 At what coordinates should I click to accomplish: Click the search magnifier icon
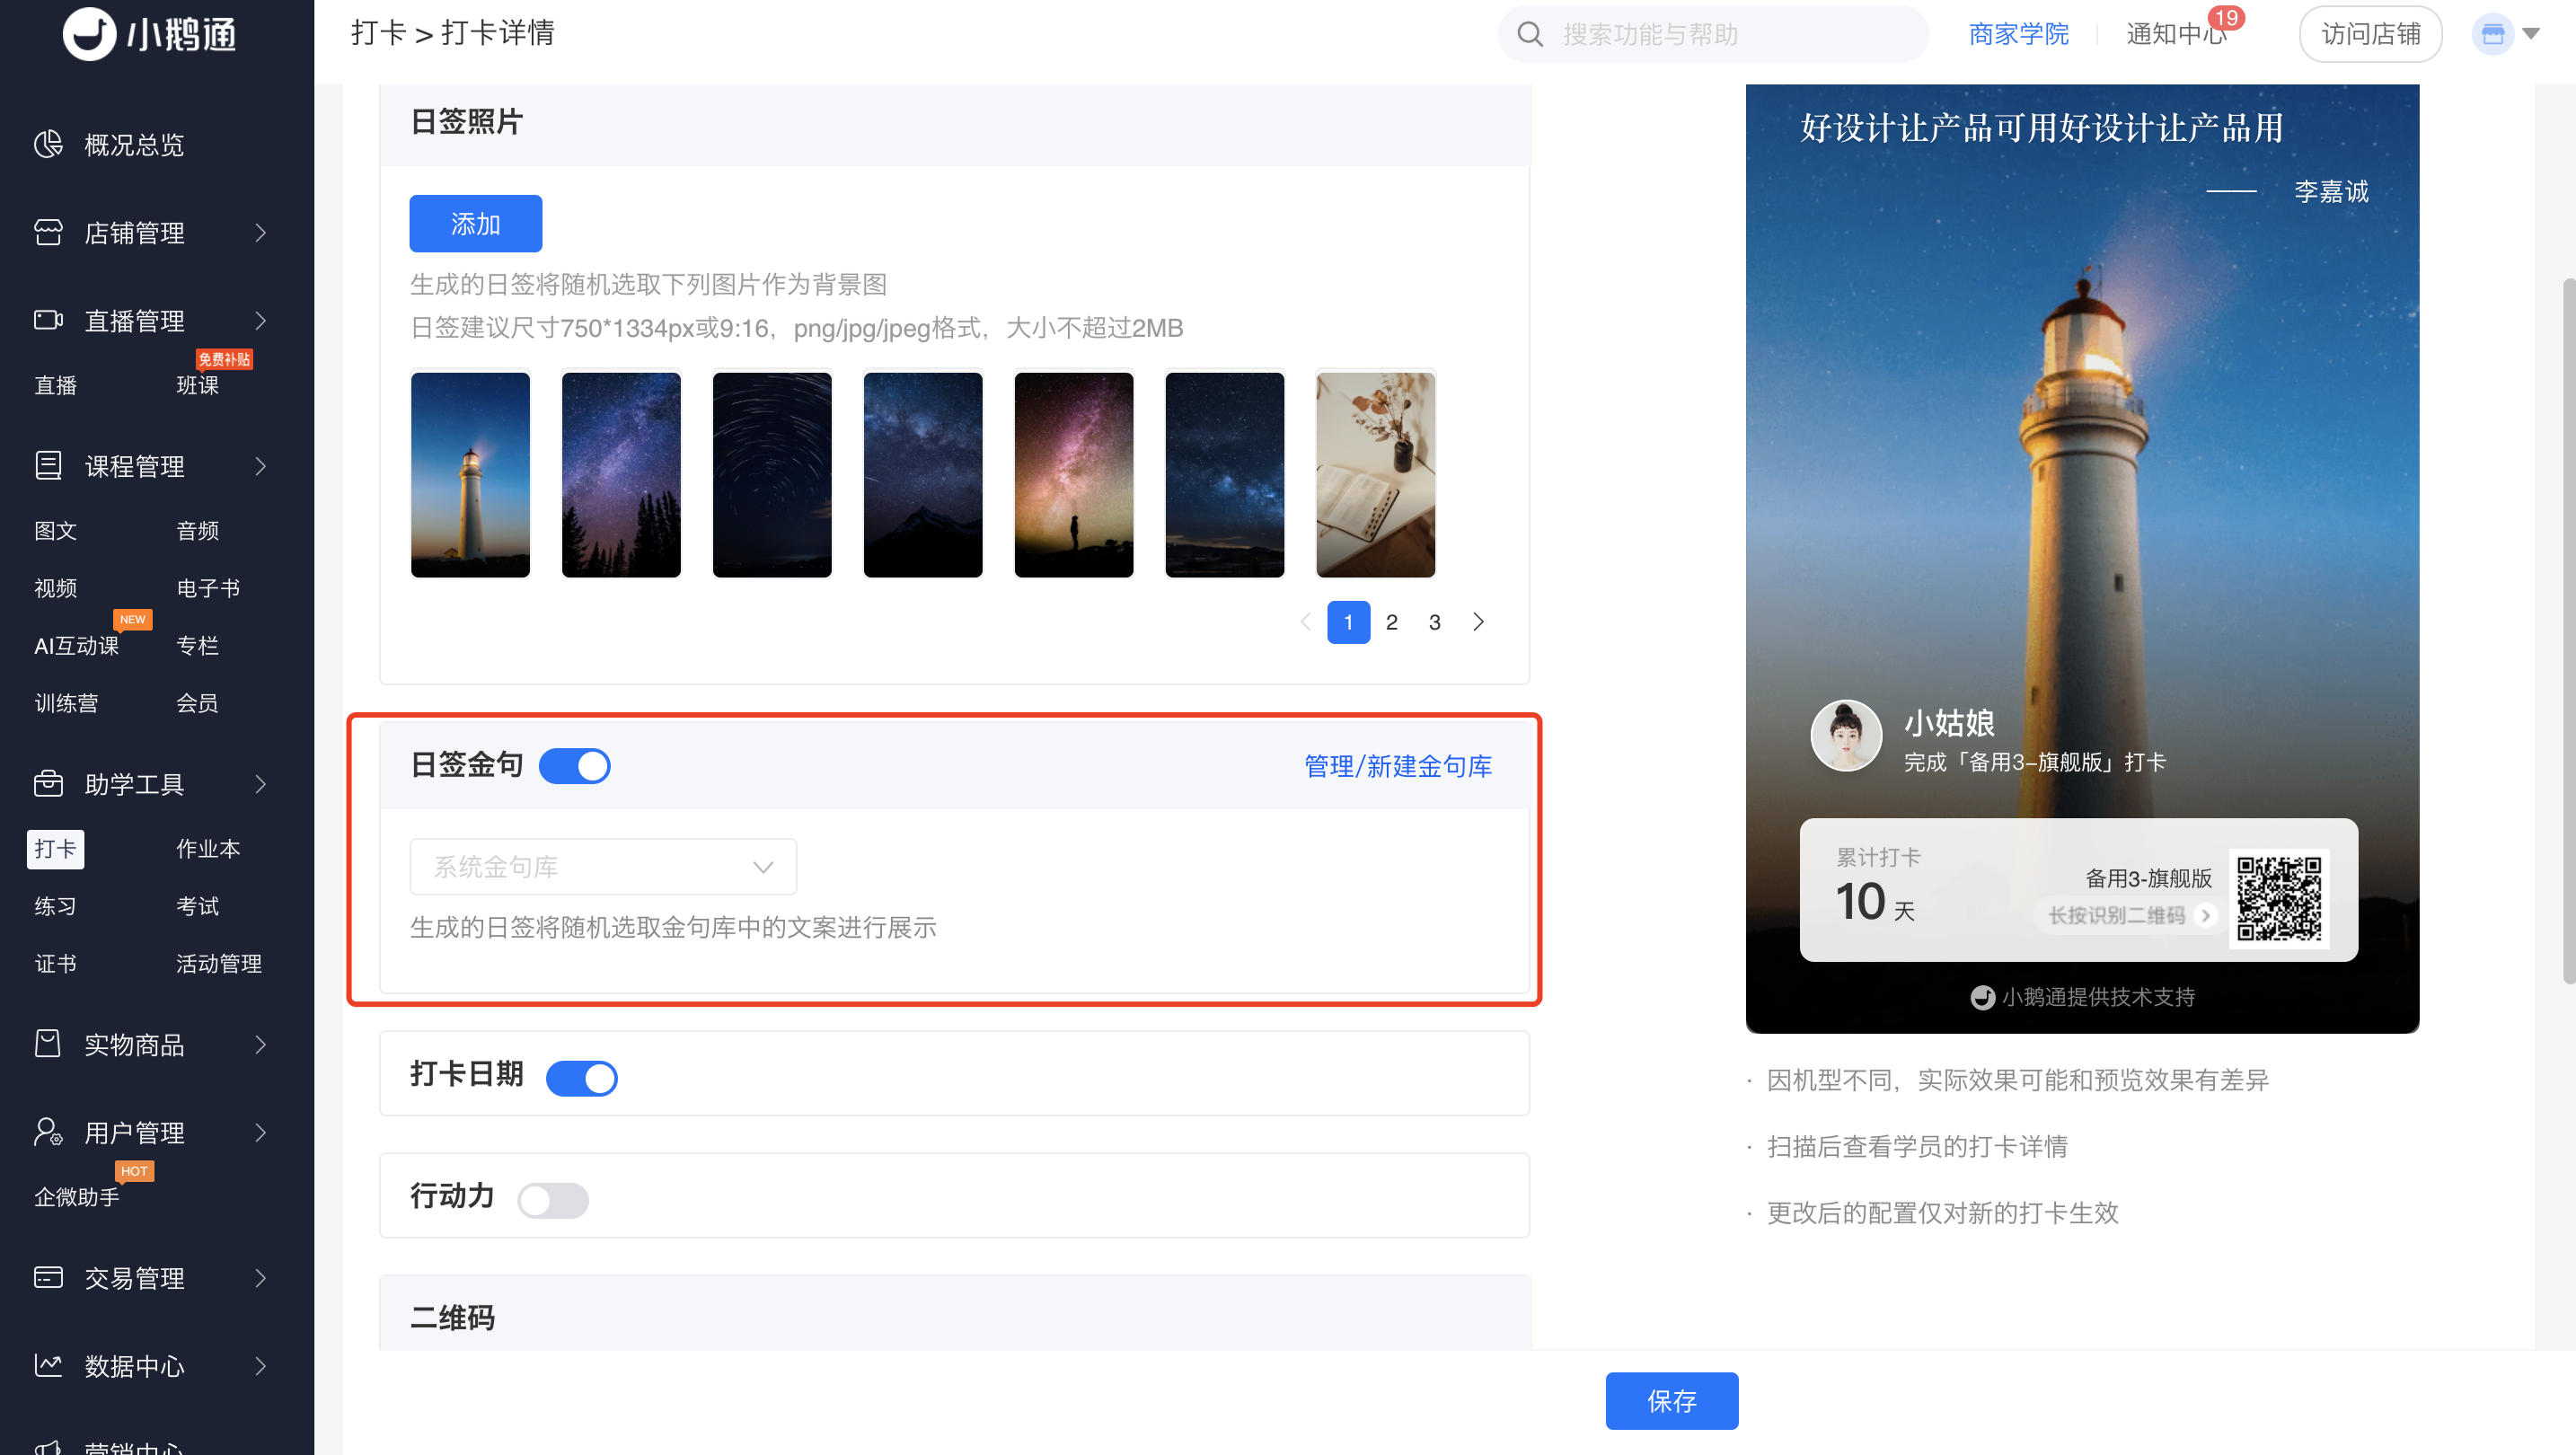[x=1529, y=34]
